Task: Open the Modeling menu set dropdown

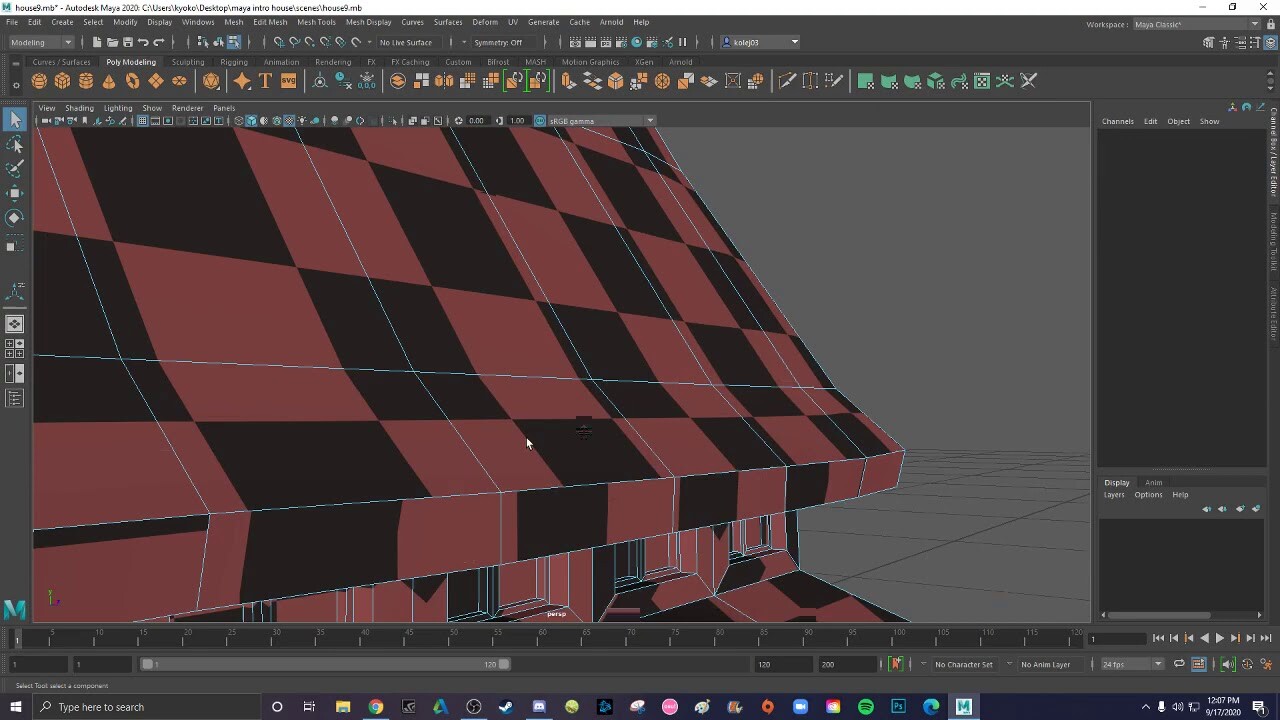Action: click(x=40, y=42)
